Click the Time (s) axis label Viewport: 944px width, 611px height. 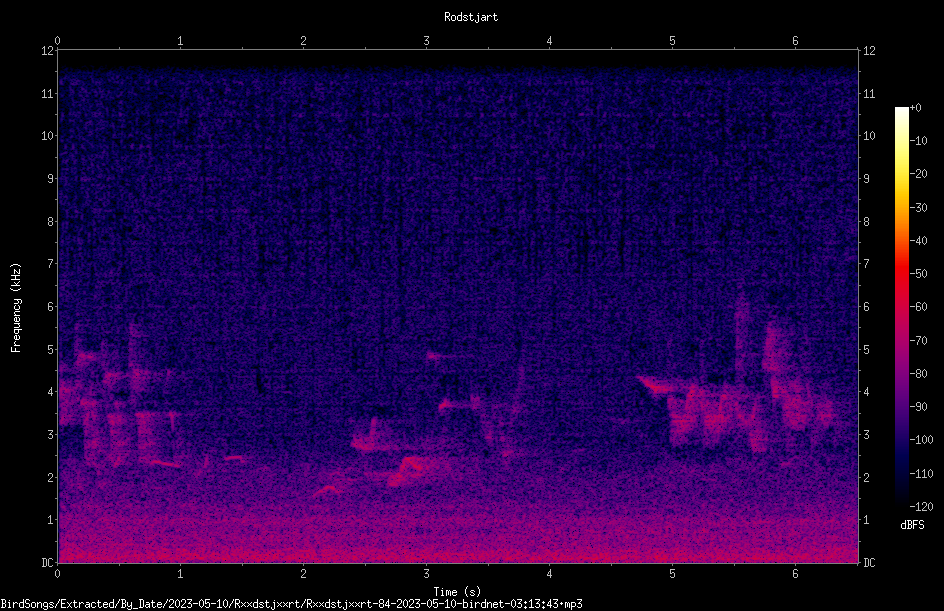coord(457,592)
